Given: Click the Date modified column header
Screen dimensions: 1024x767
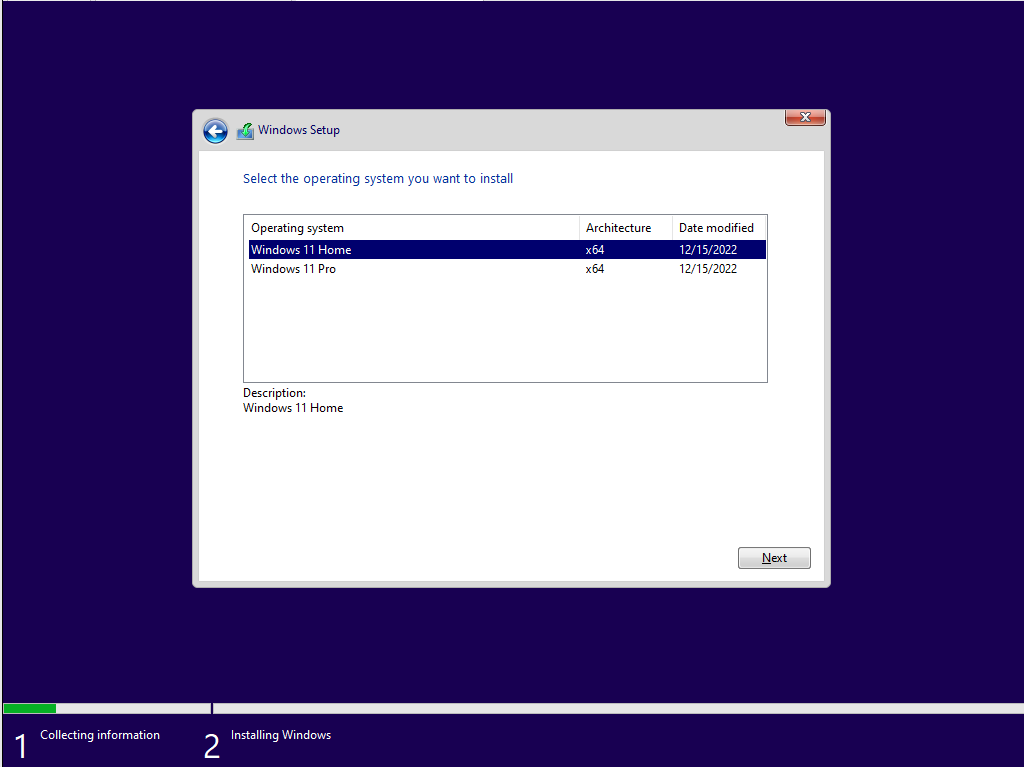Looking at the screenshot, I should click(719, 227).
